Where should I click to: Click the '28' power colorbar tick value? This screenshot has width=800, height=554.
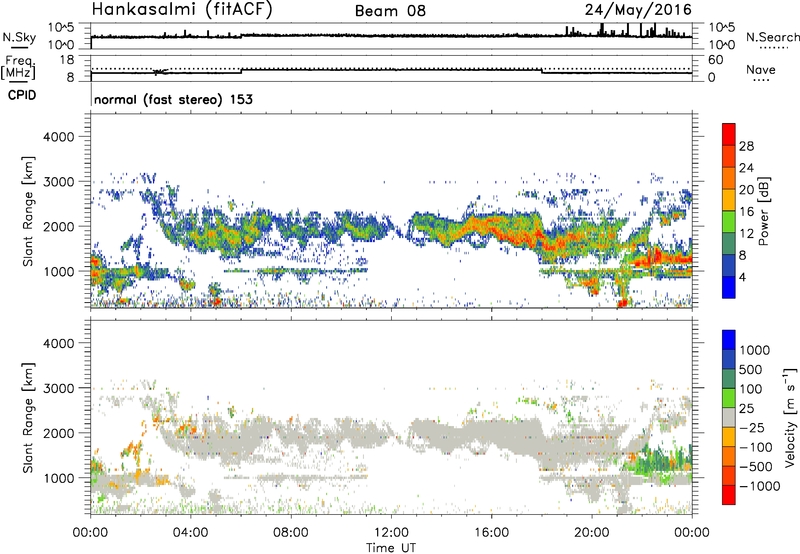pos(746,146)
